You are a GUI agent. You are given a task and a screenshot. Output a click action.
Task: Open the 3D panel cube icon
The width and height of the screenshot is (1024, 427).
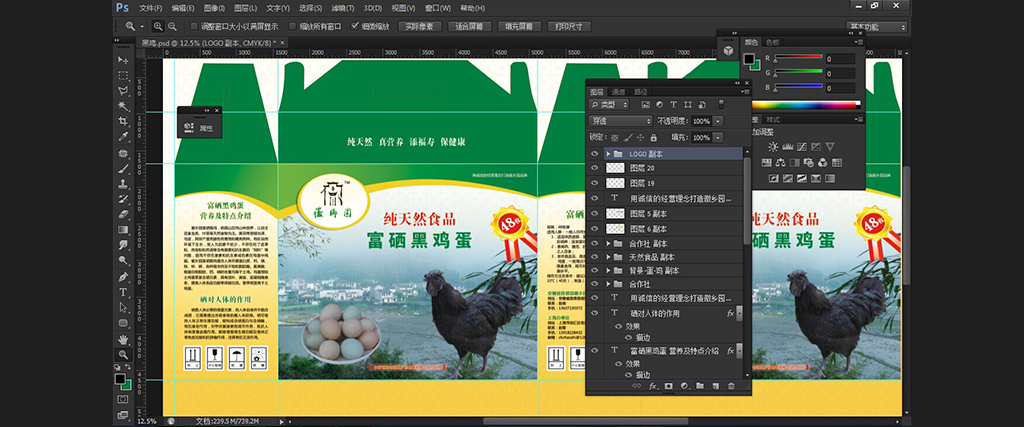[728, 51]
